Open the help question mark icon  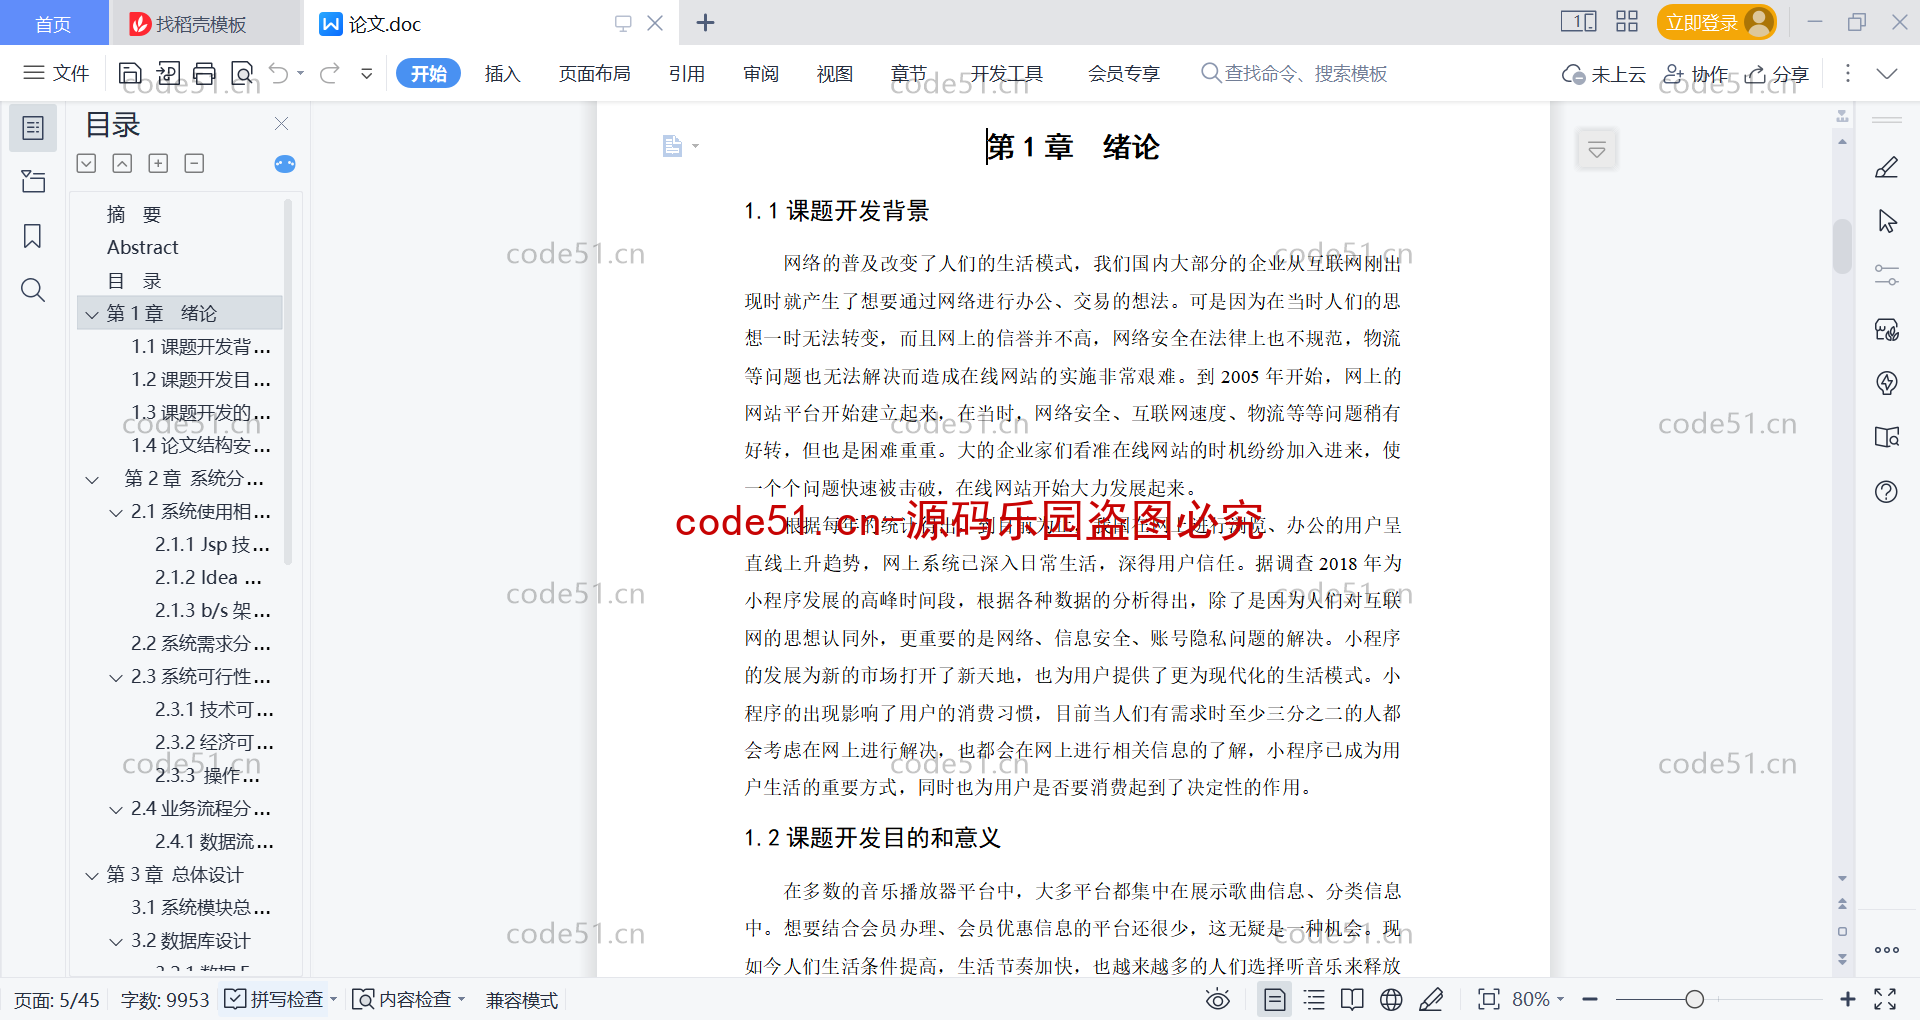tap(1886, 491)
